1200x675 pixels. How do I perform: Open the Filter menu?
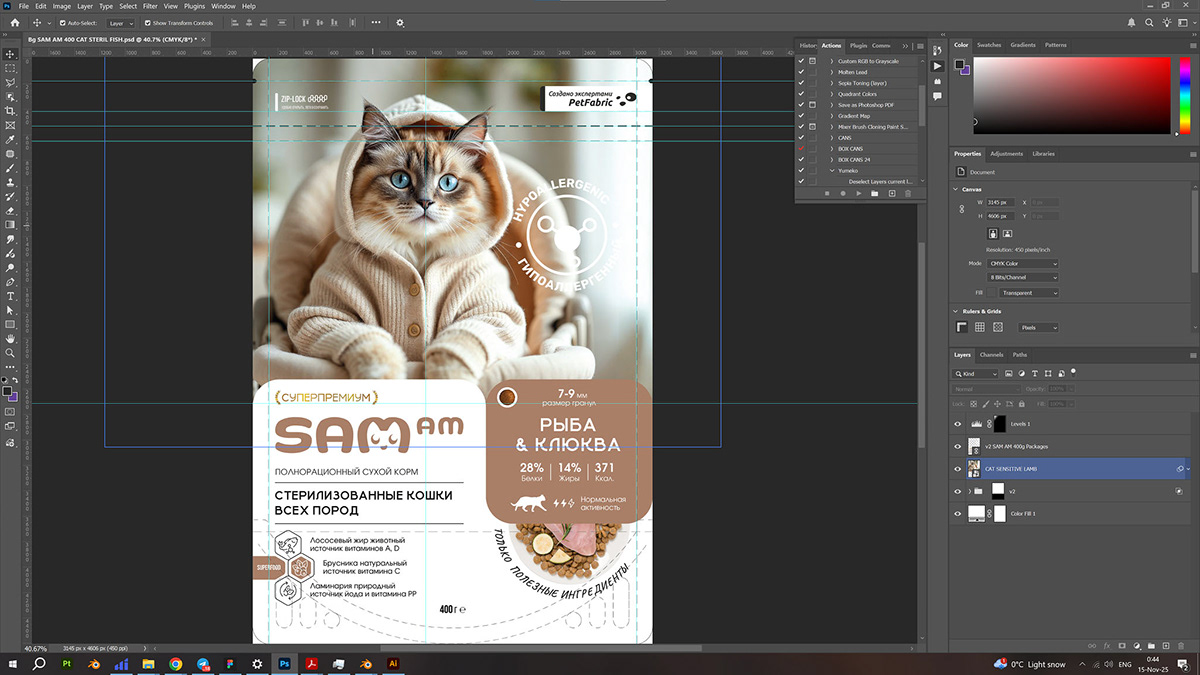click(x=150, y=5)
